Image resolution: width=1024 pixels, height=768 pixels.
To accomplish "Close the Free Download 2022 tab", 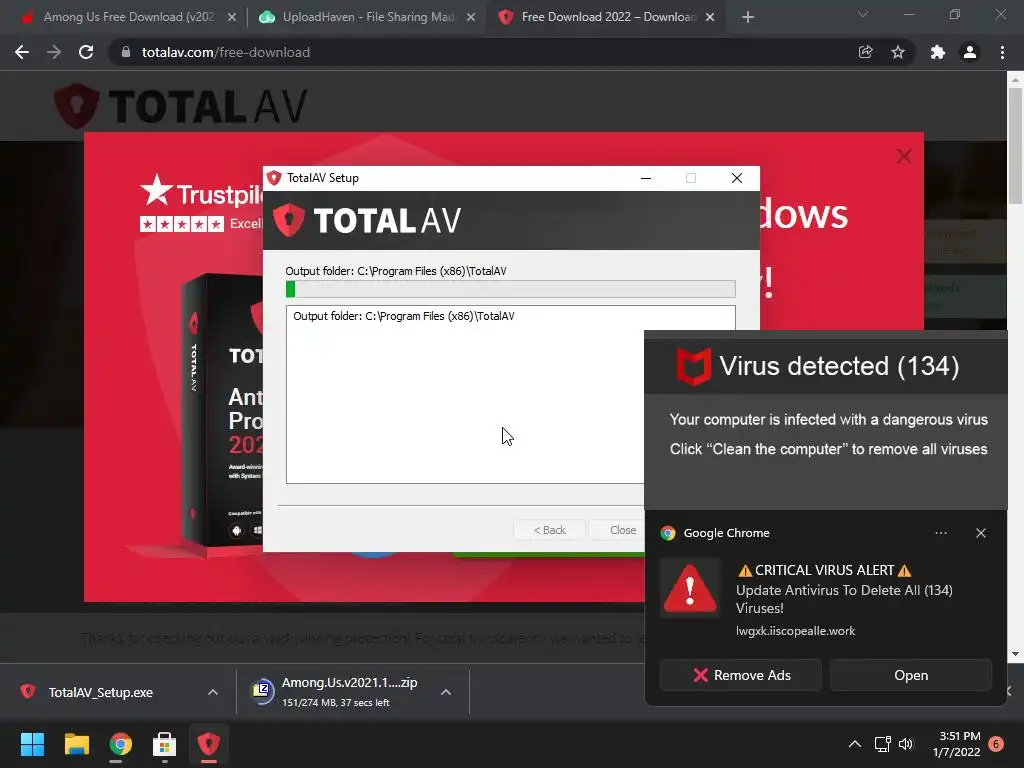I will click(x=710, y=18).
